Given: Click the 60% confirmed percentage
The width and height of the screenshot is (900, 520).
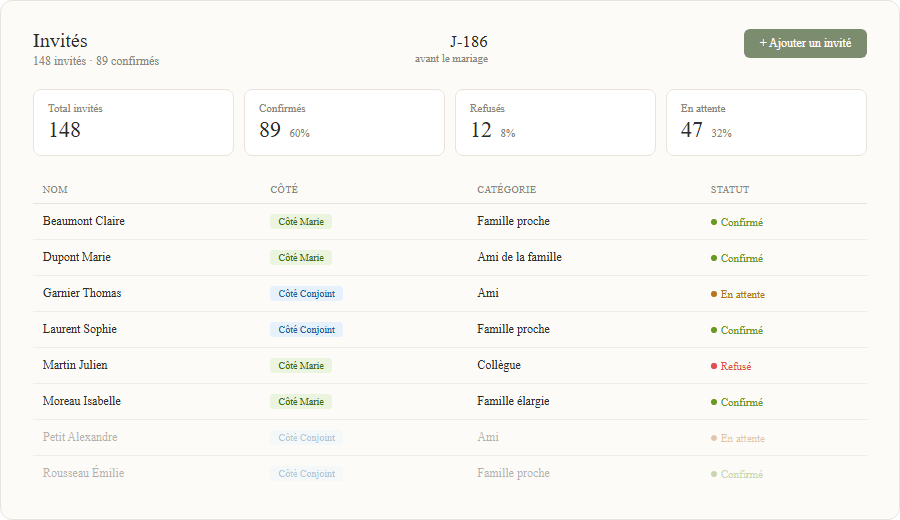Looking at the screenshot, I should tap(300, 133).
